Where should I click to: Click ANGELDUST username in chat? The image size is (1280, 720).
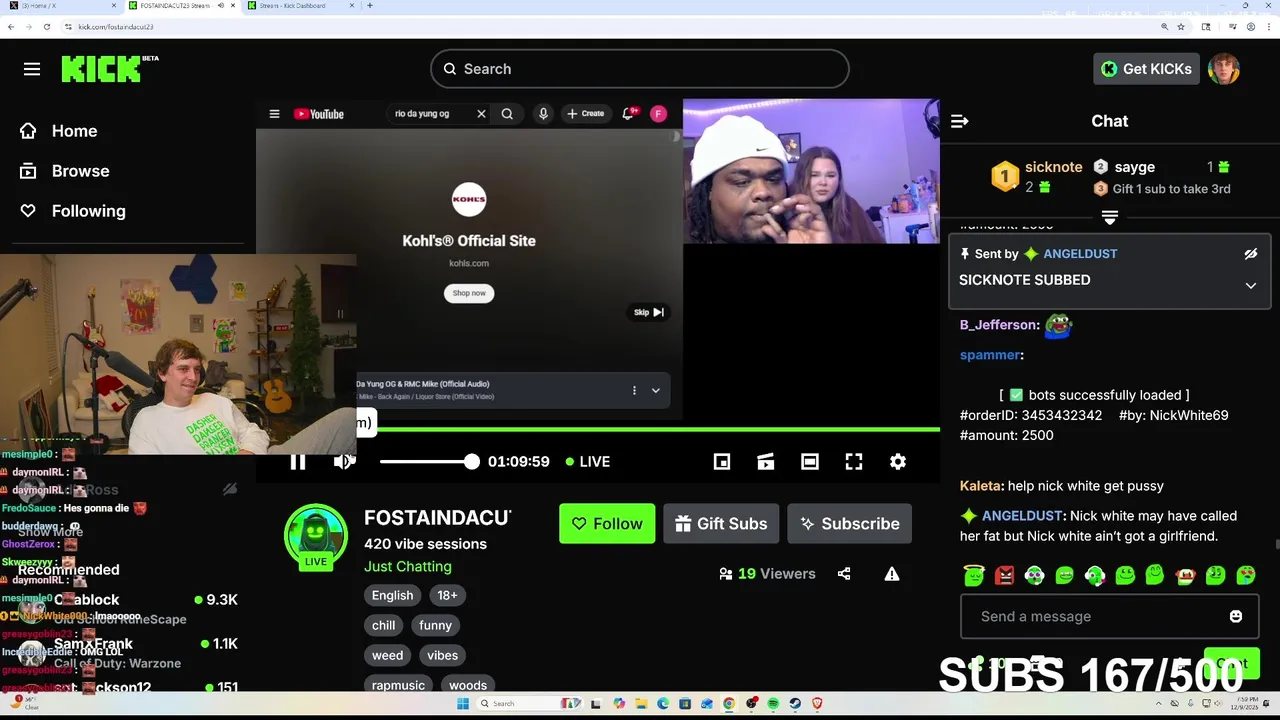pyautogui.click(x=1022, y=516)
